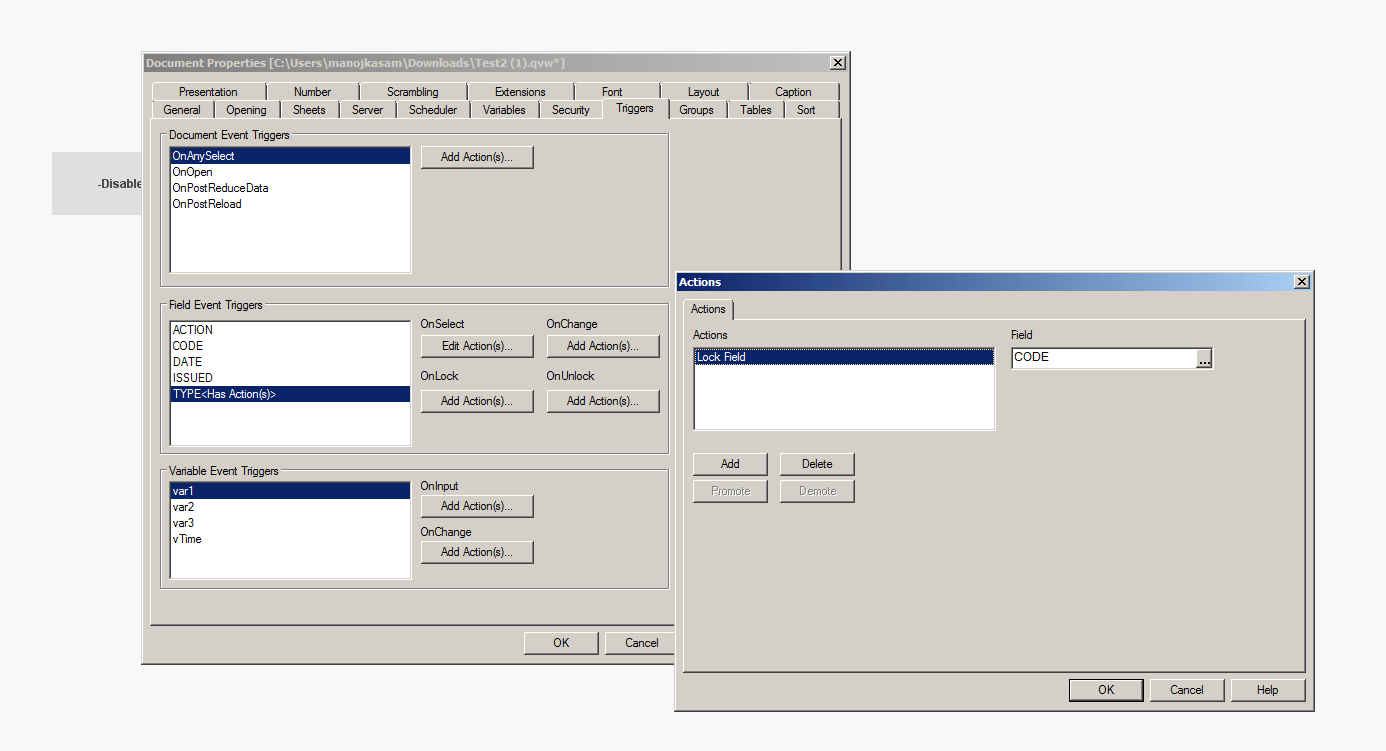Add actions for OnInput variable event
The width and height of the screenshot is (1386, 751).
pyautogui.click(x=477, y=506)
